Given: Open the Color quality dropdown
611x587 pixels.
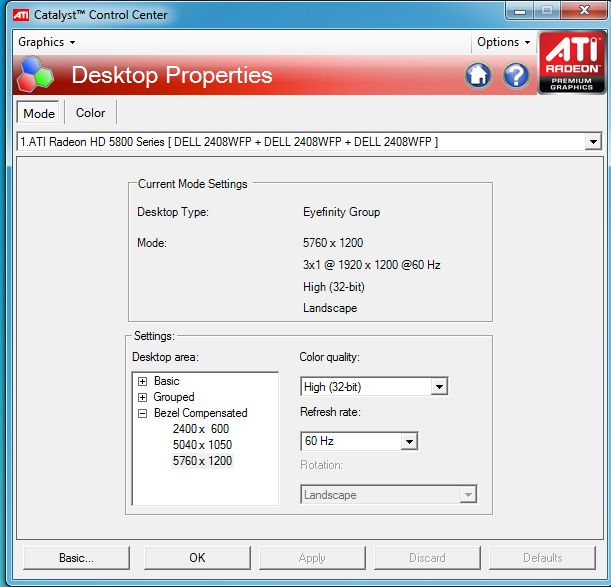Looking at the screenshot, I should (x=439, y=387).
